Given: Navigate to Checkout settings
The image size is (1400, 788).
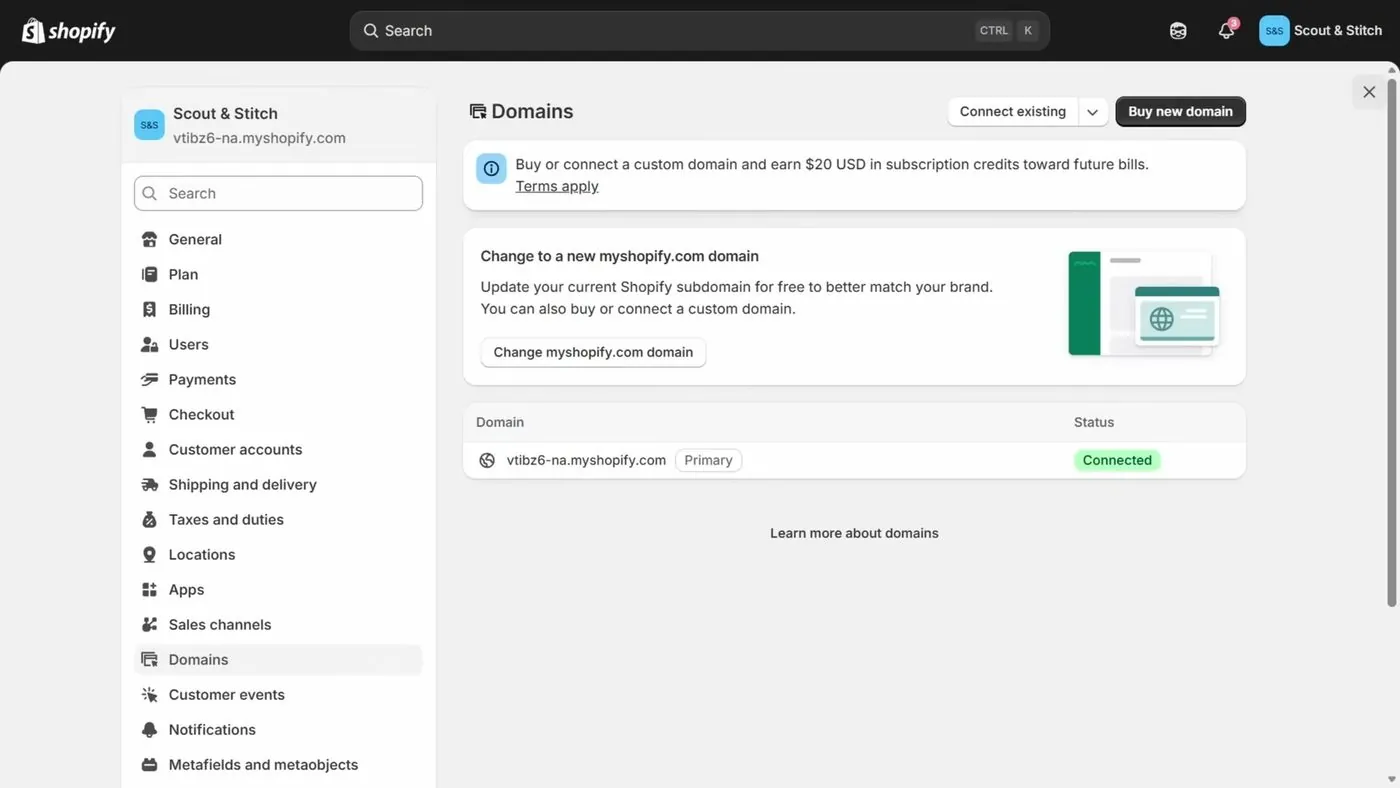Looking at the screenshot, I should (x=278, y=415).
